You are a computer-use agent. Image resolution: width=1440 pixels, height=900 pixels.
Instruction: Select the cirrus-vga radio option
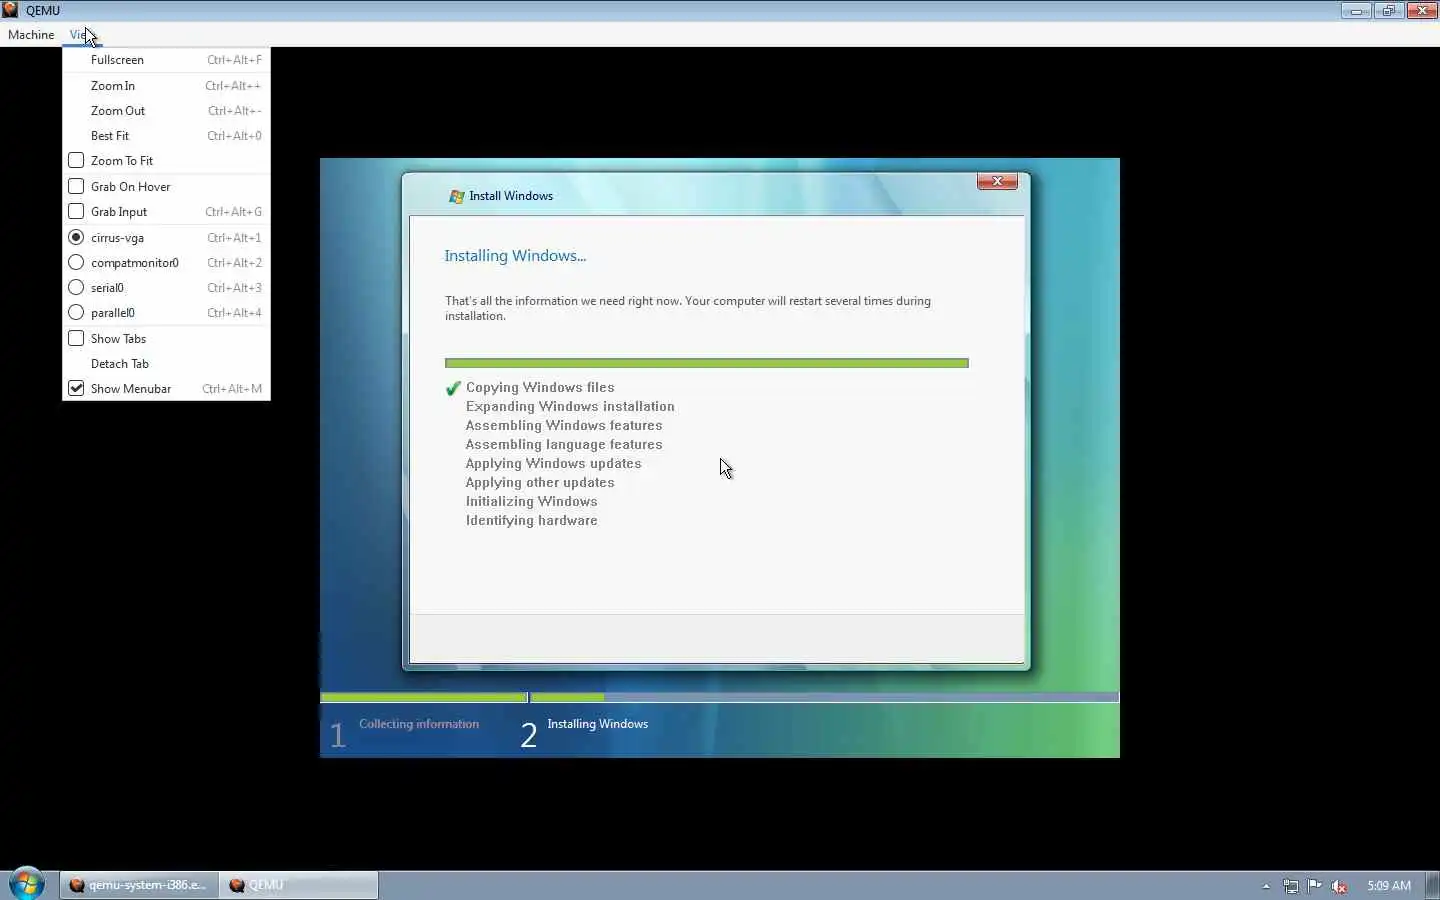tap(76, 237)
